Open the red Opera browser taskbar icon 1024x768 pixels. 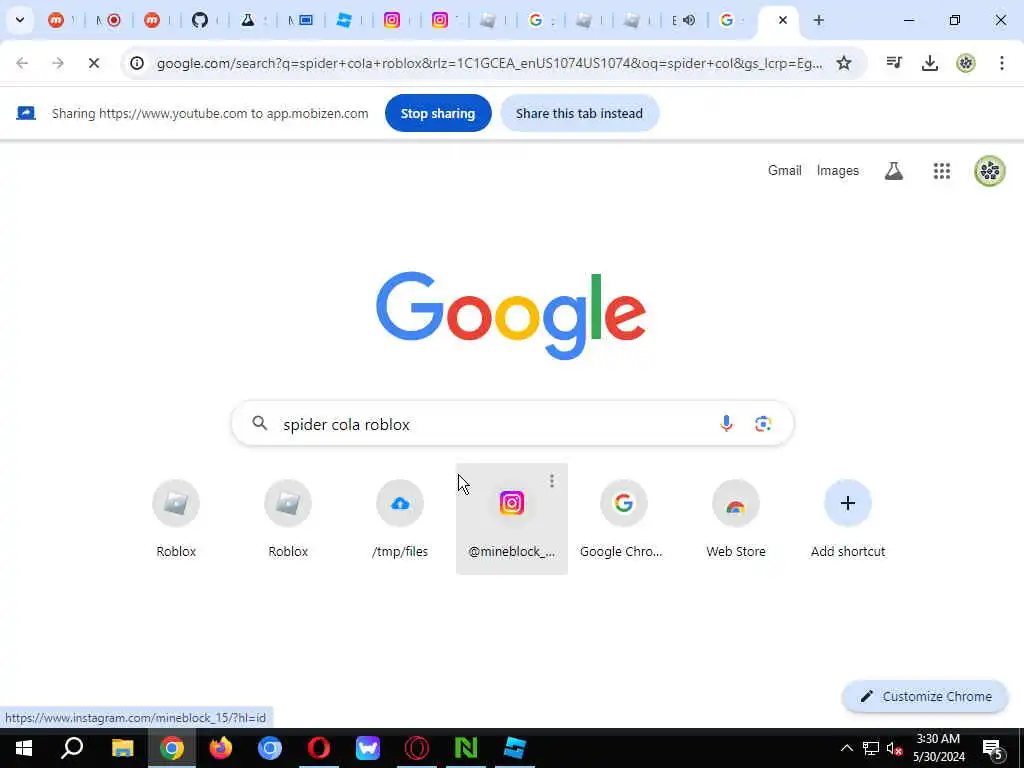tap(319, 748)
